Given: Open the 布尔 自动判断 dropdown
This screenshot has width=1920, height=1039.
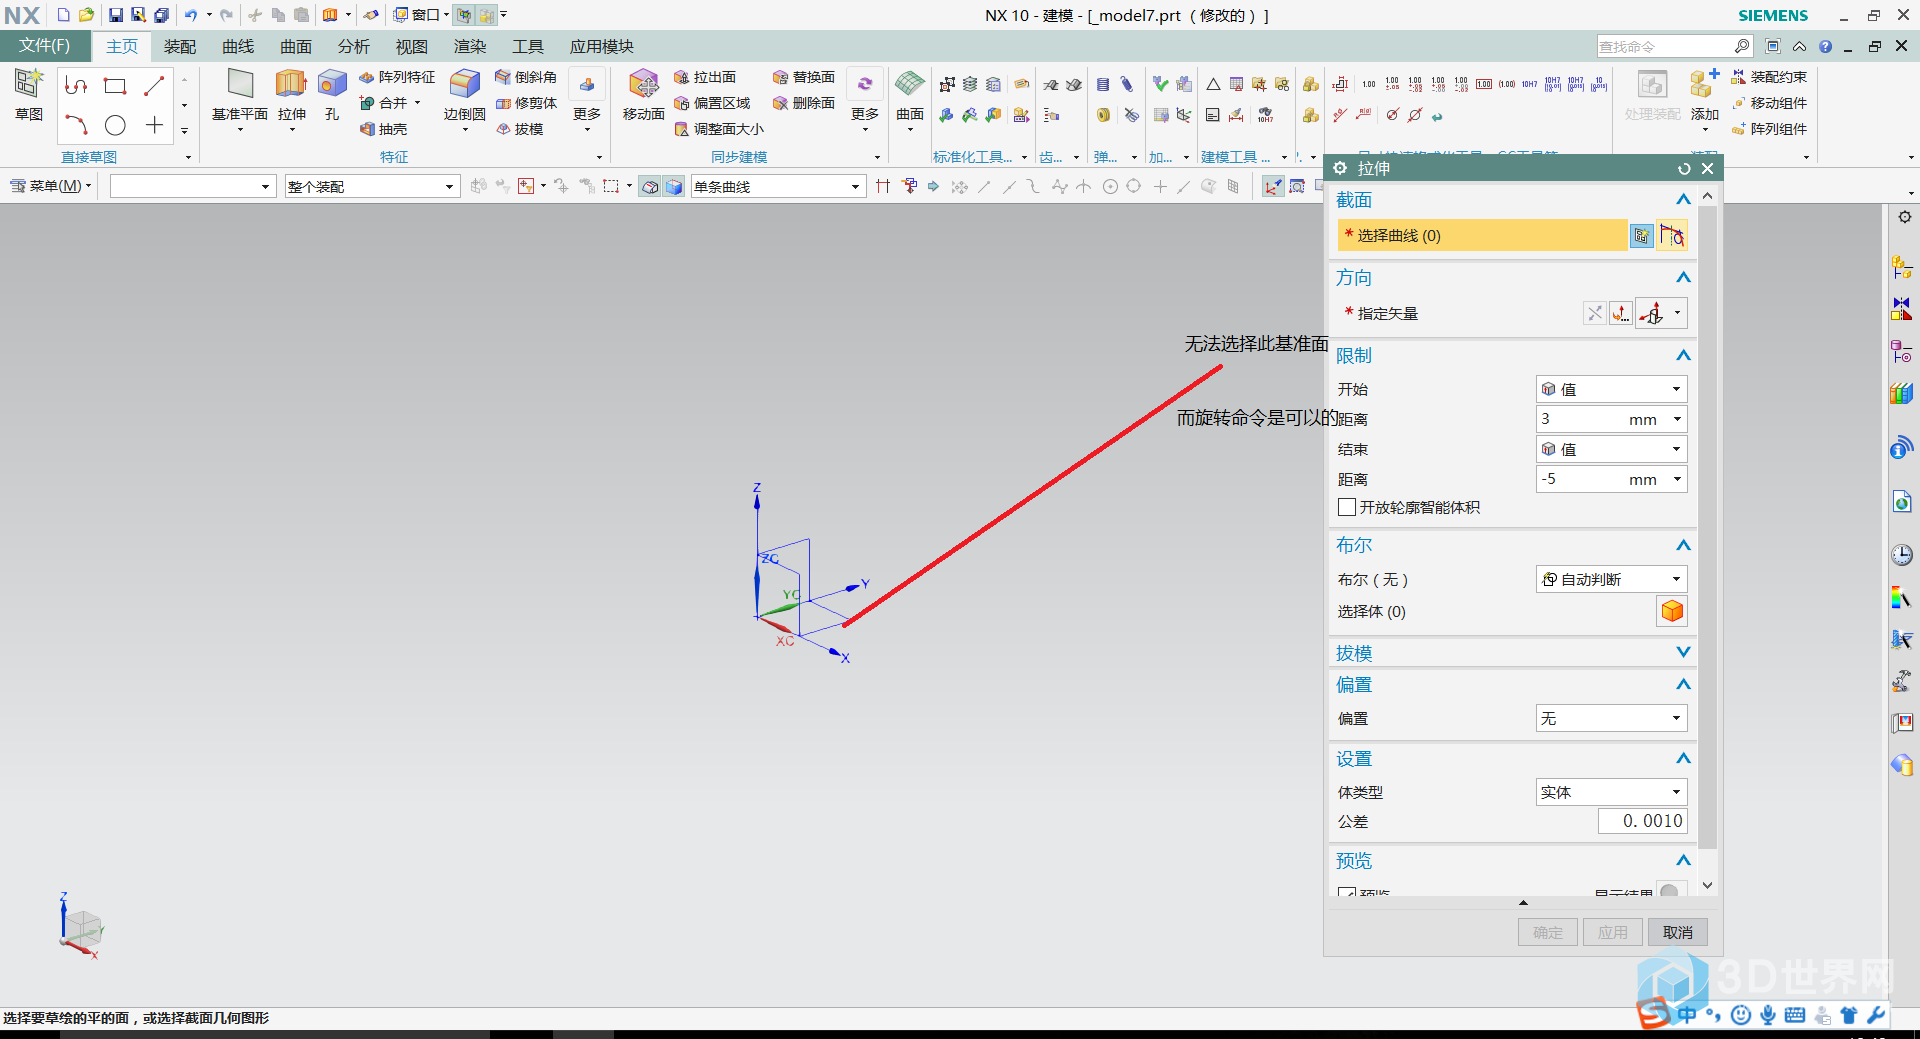Looking at the screenshot, I should coord(1611,579).
